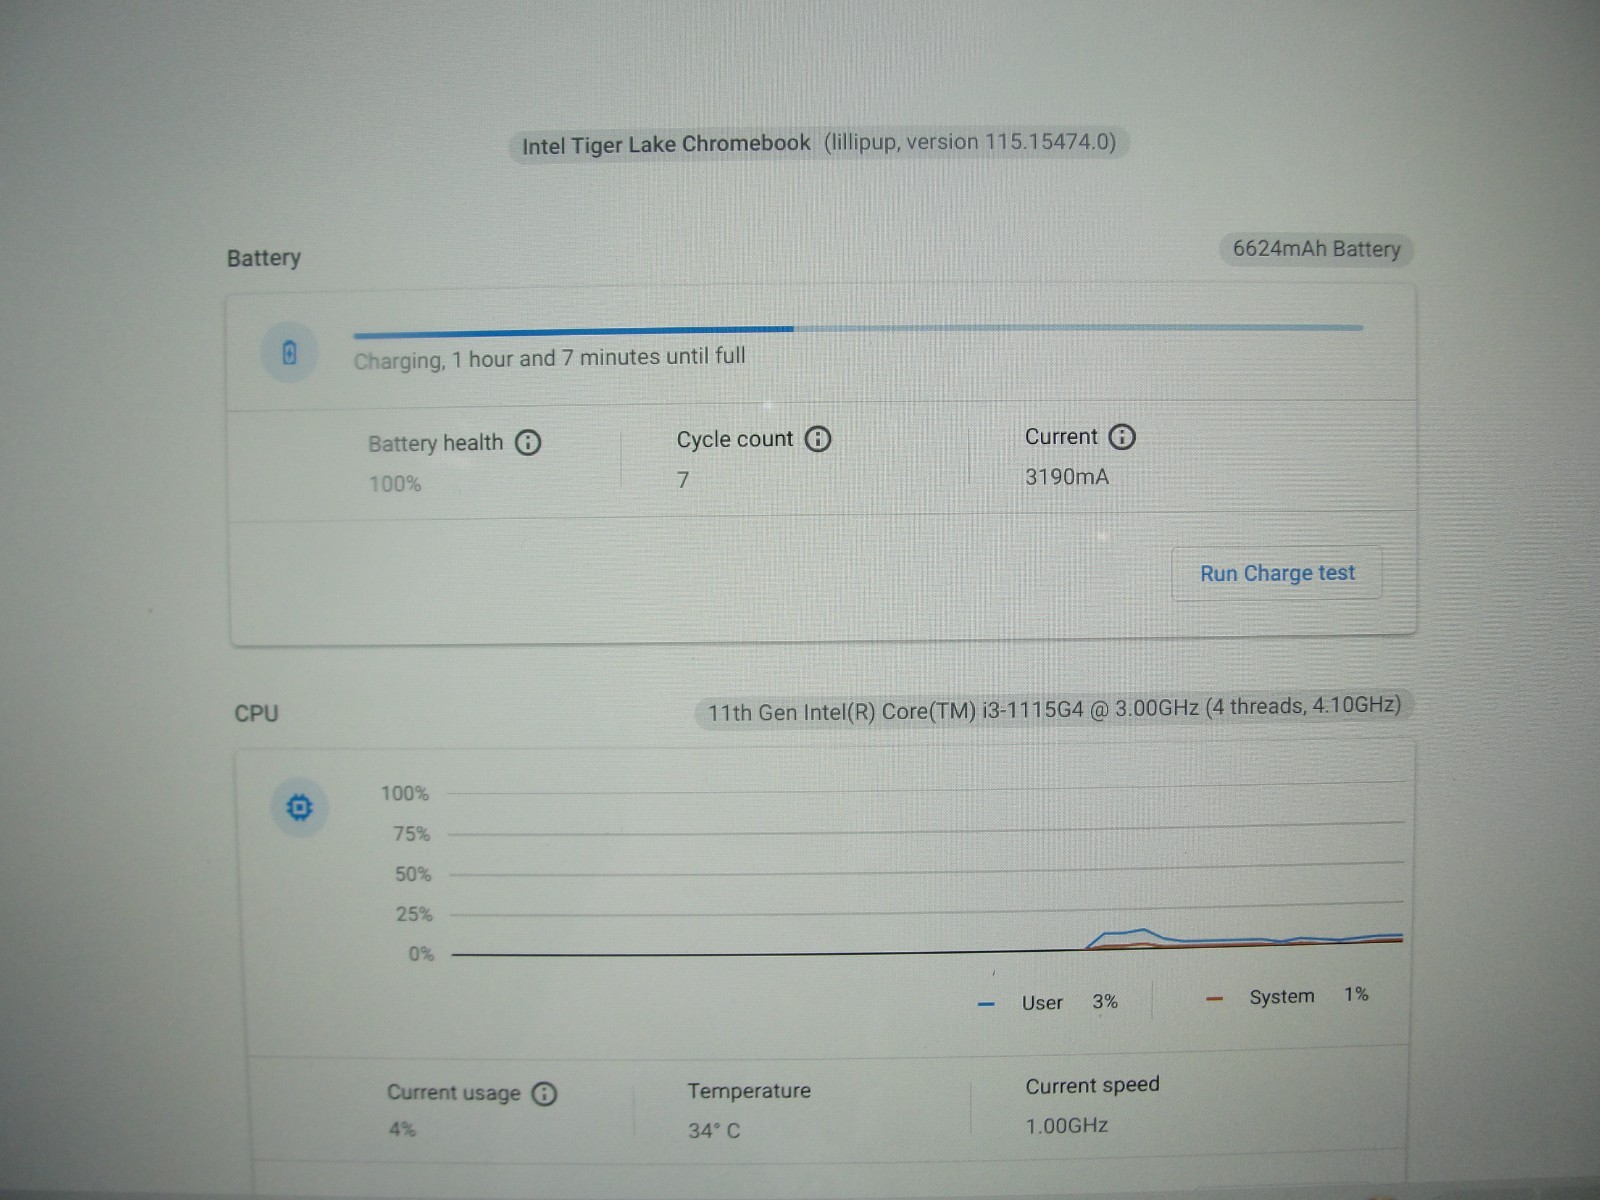This screenshot has width=1600, height=1200.
Task: Click 'Charging, 1 hour and 7 minutes until full'
Action: 550,358
